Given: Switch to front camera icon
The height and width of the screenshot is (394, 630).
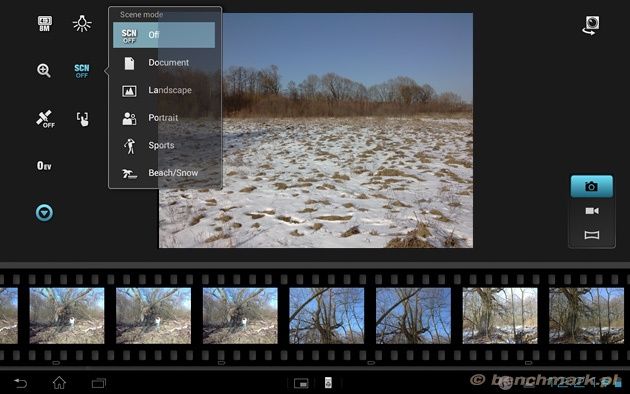Looking at the screenshot, I should coord(591,25).
